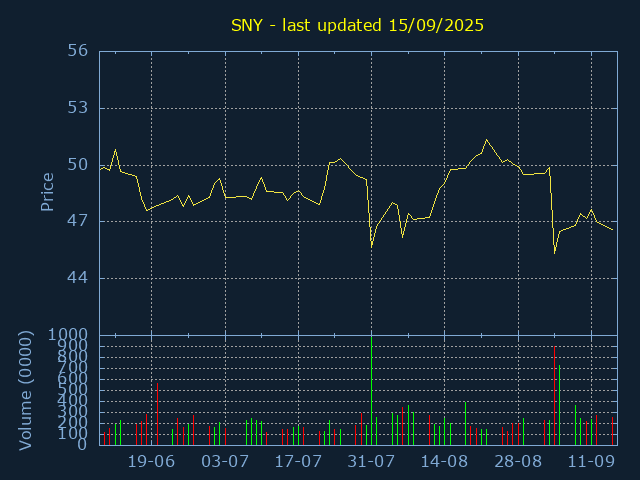Click the price axis label 53
Image resolution: width=640 pixels, height=480 pixels.
coord(78,108)
